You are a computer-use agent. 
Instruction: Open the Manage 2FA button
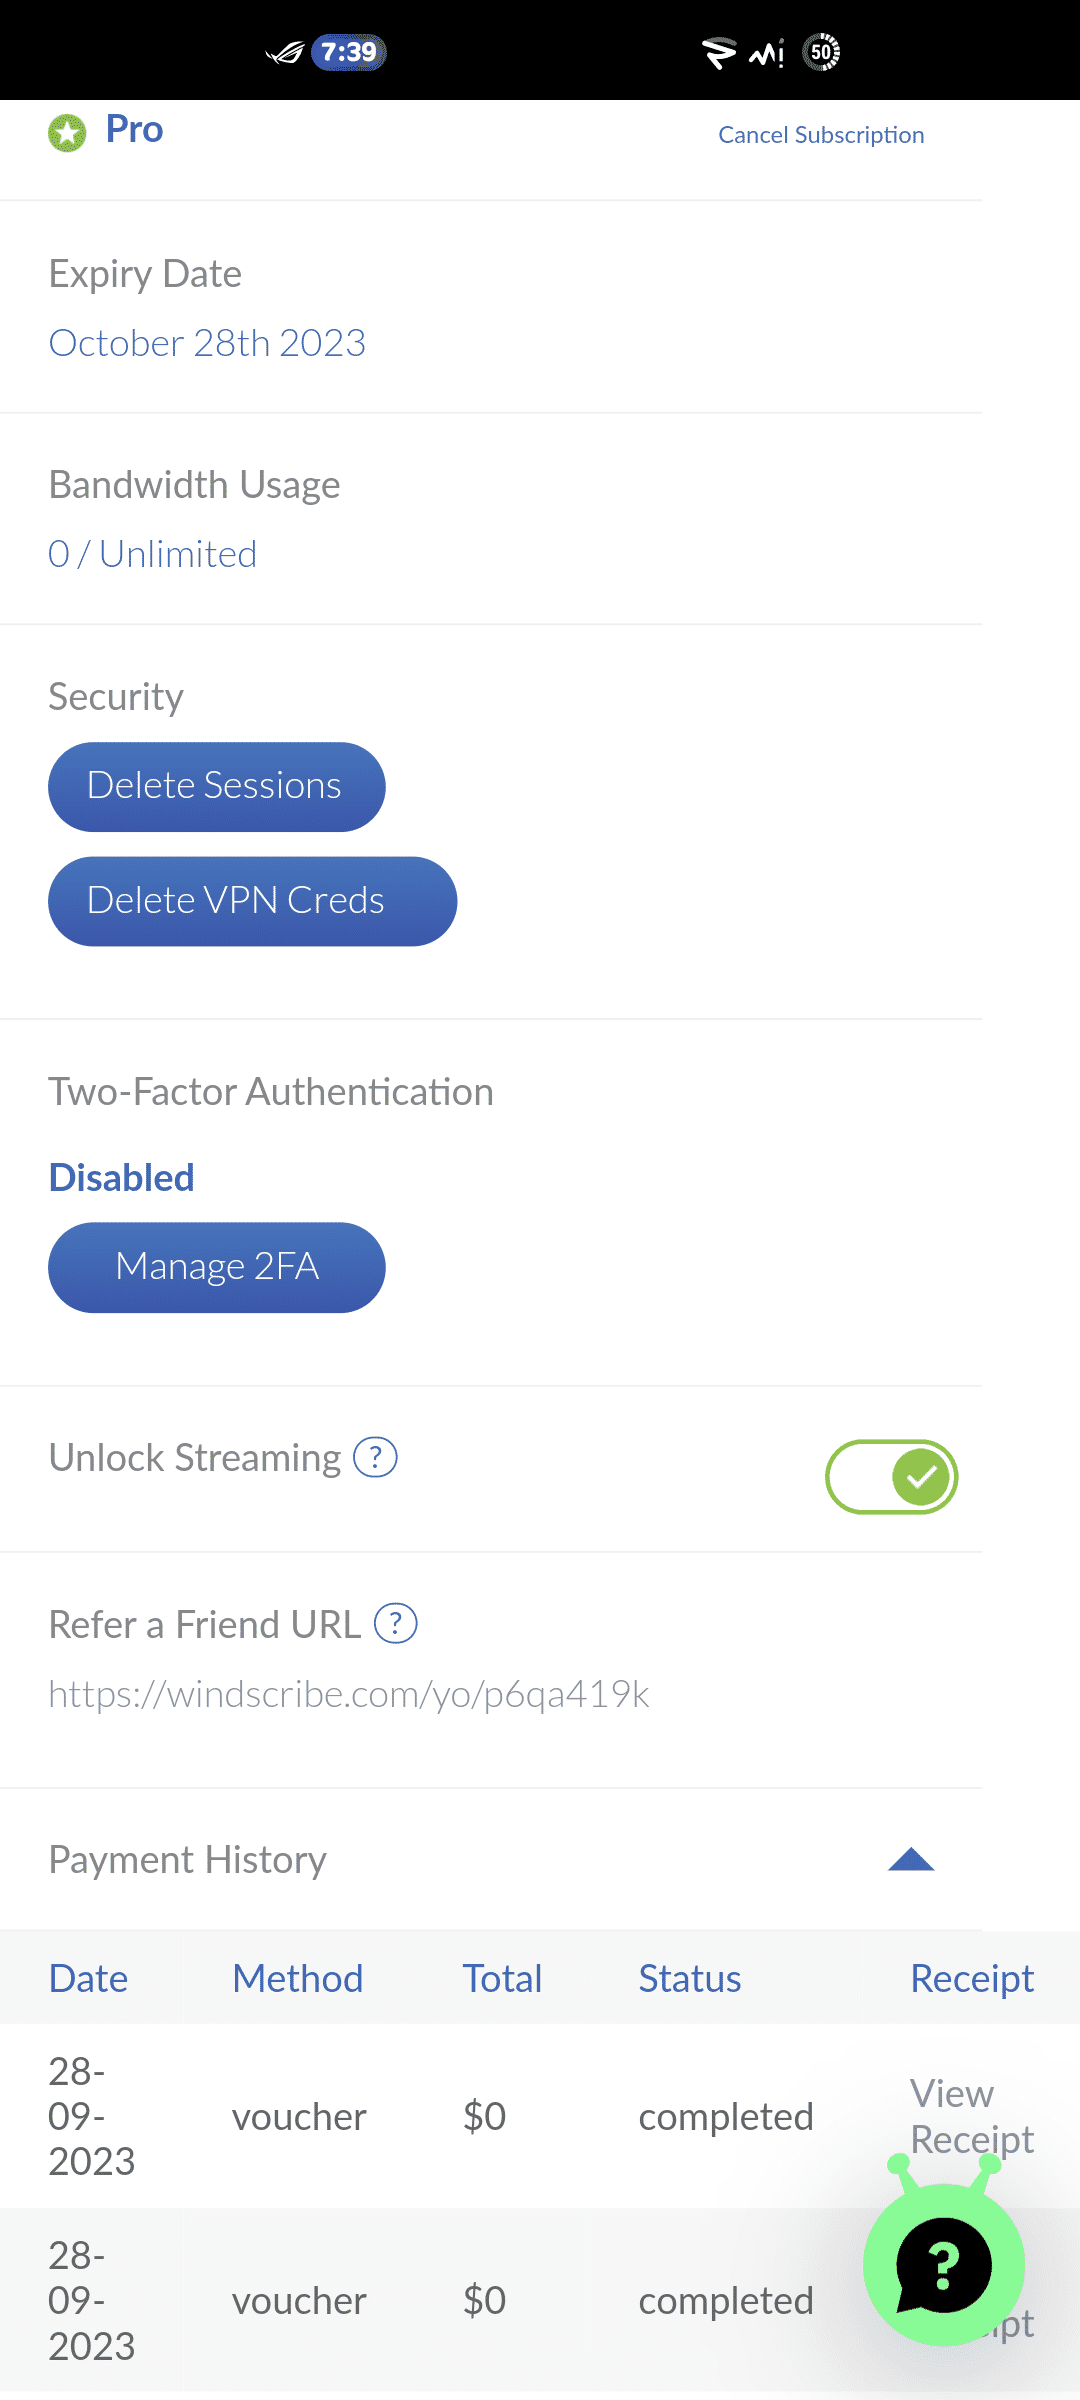coord(217,1267)
